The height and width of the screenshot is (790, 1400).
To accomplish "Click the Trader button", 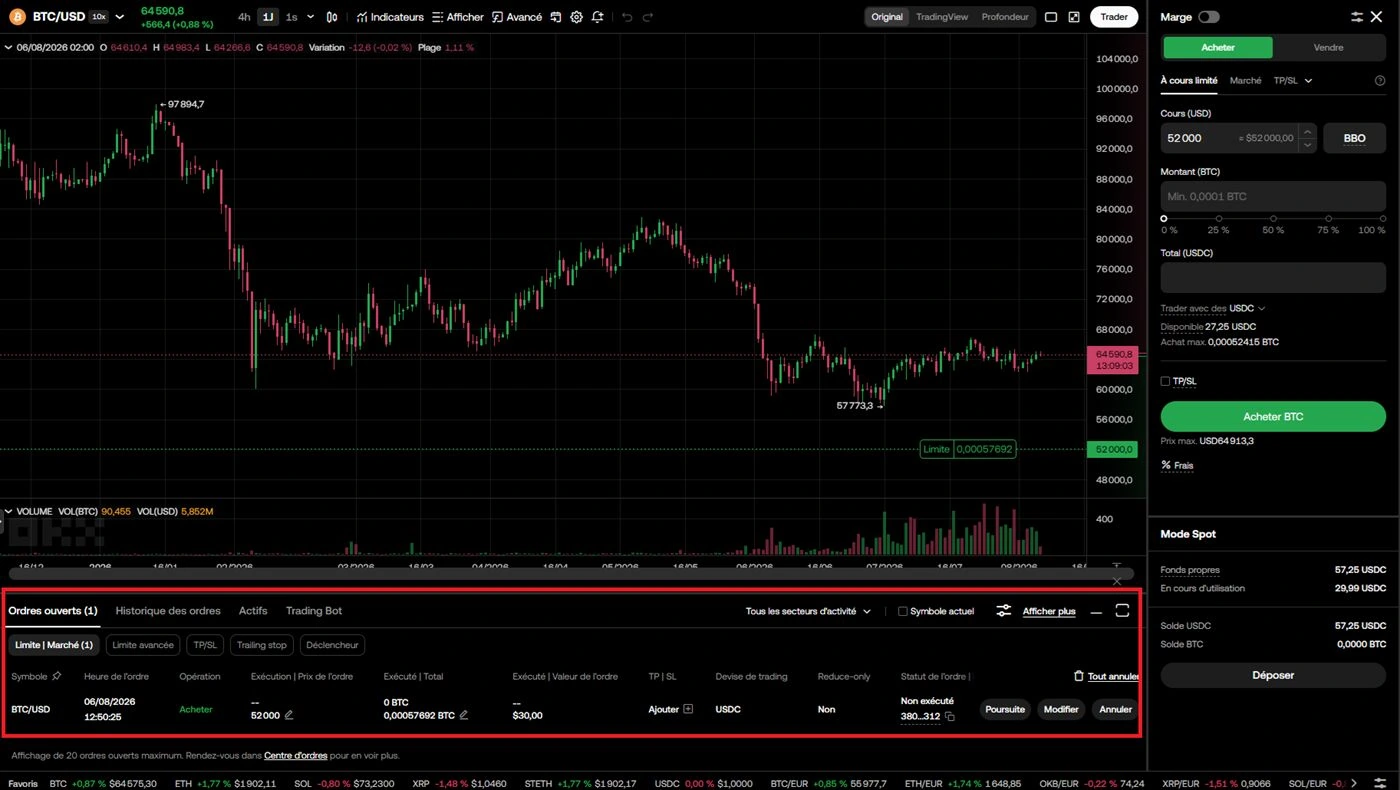I will pyautogui.click(x=1113, y=17).
